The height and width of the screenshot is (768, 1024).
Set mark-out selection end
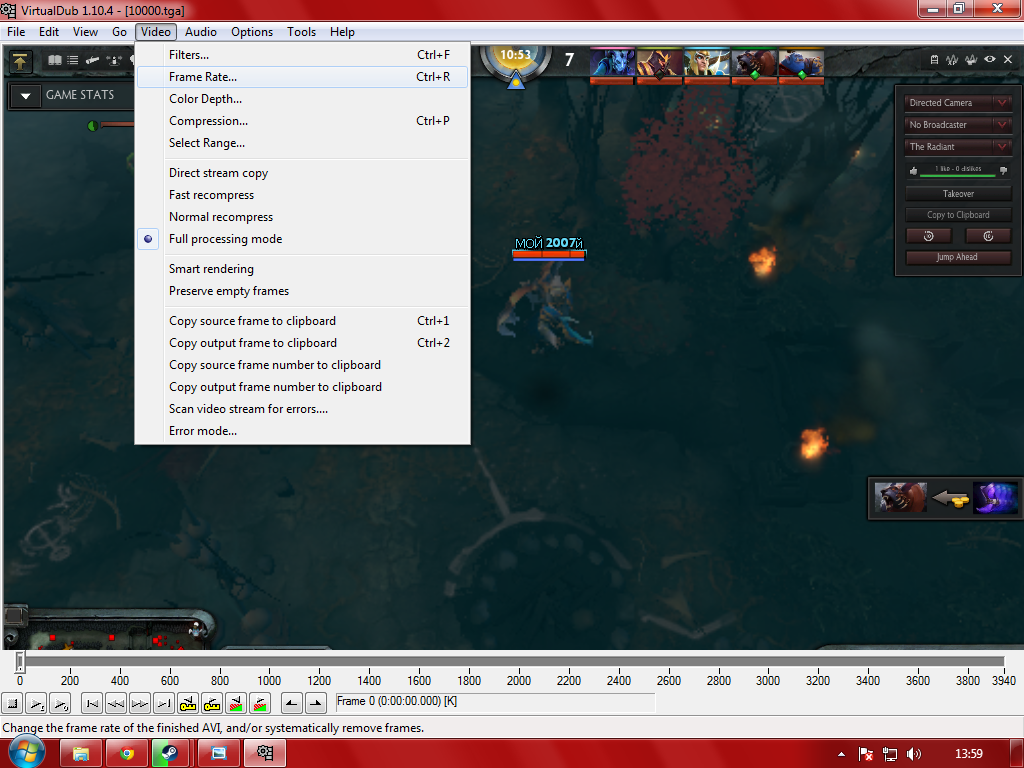[315, 703]
